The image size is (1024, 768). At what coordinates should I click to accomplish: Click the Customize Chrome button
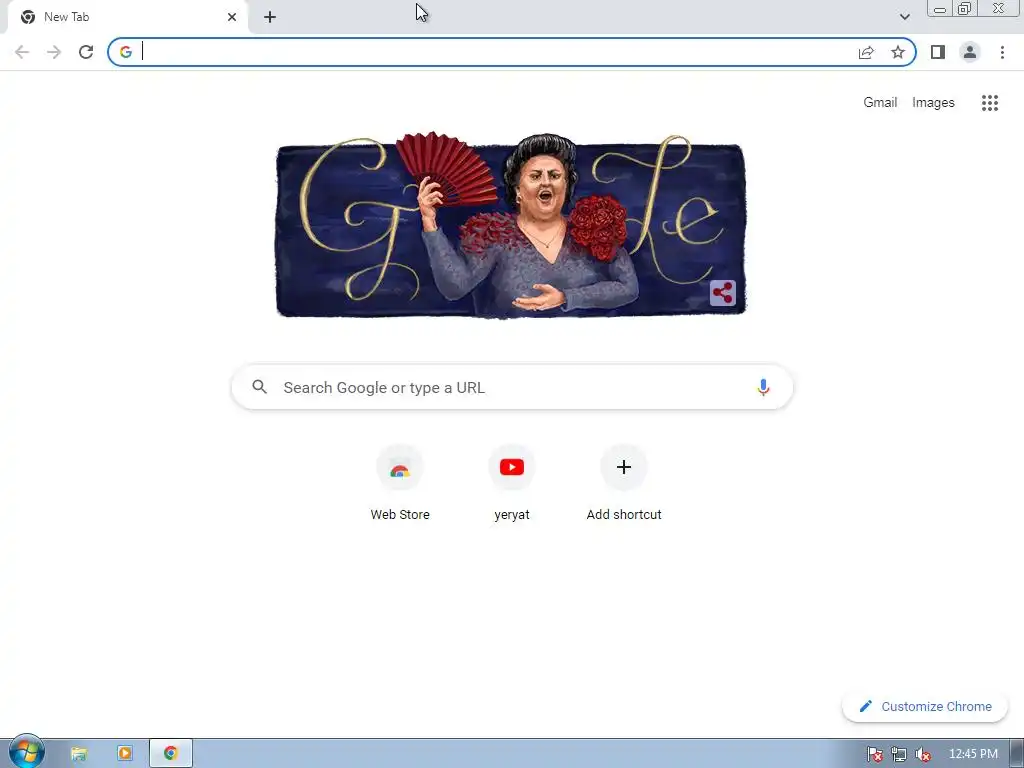point(925,706)
